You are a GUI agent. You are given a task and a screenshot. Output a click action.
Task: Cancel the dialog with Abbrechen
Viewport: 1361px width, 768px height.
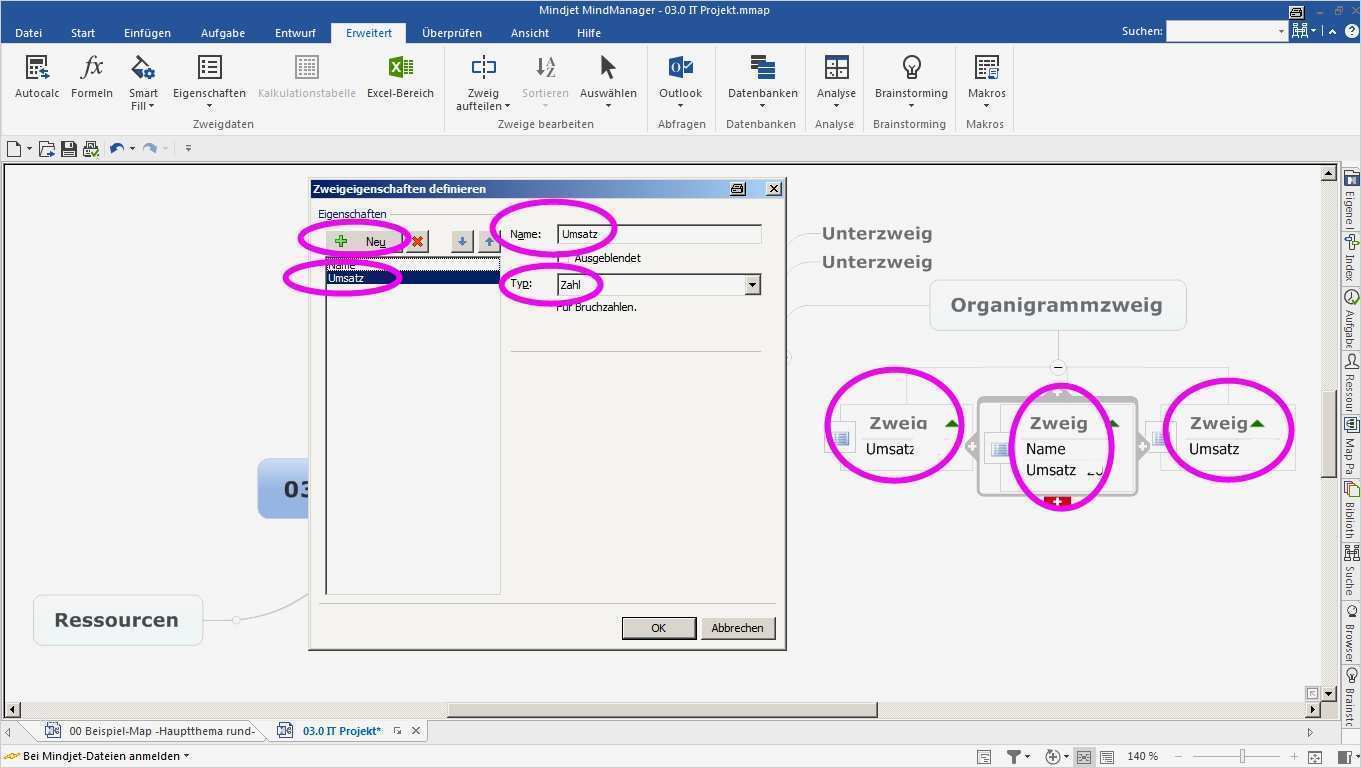(x=738, y=628)
